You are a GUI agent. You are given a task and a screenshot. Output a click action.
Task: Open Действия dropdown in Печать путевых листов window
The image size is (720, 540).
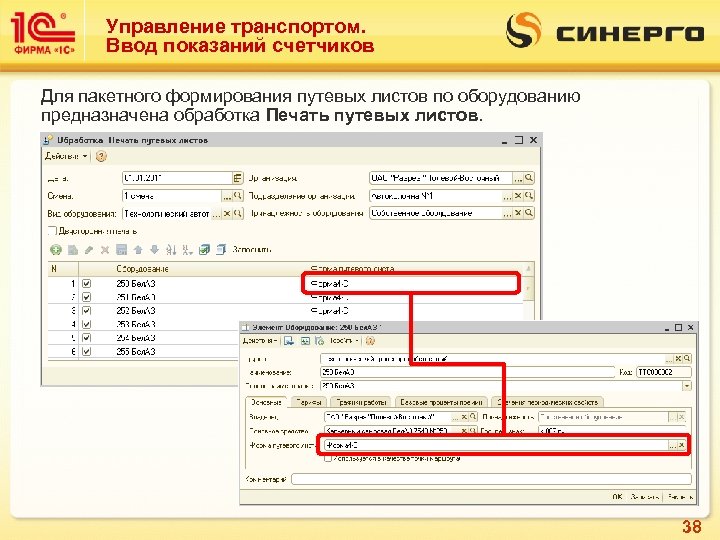(x=66, y=157)
